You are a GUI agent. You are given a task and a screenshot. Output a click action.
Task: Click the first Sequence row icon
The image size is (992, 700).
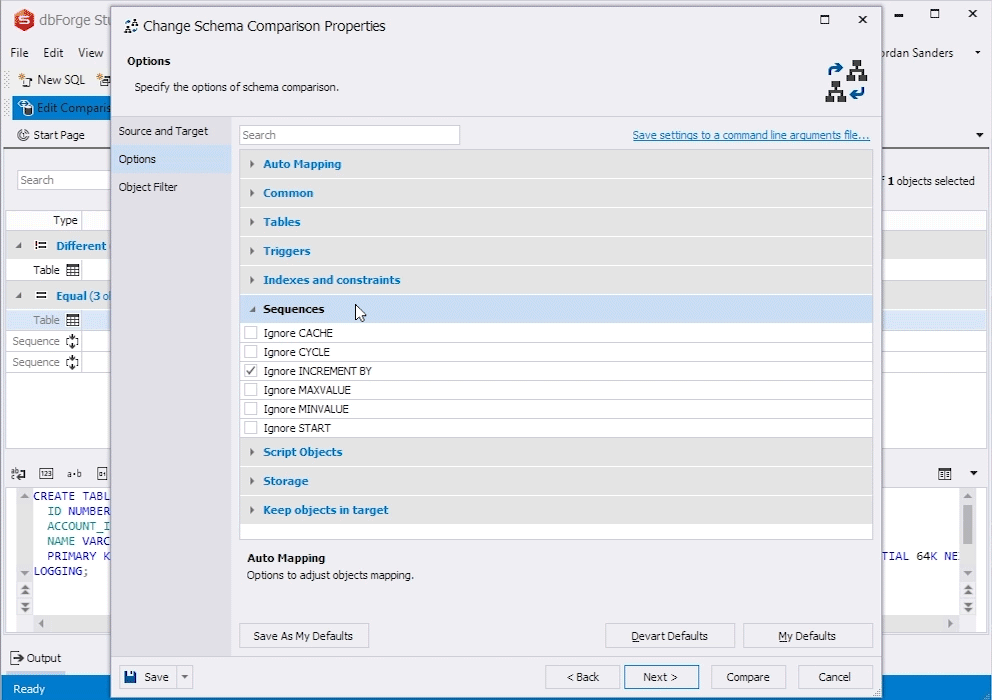(72, 341)
